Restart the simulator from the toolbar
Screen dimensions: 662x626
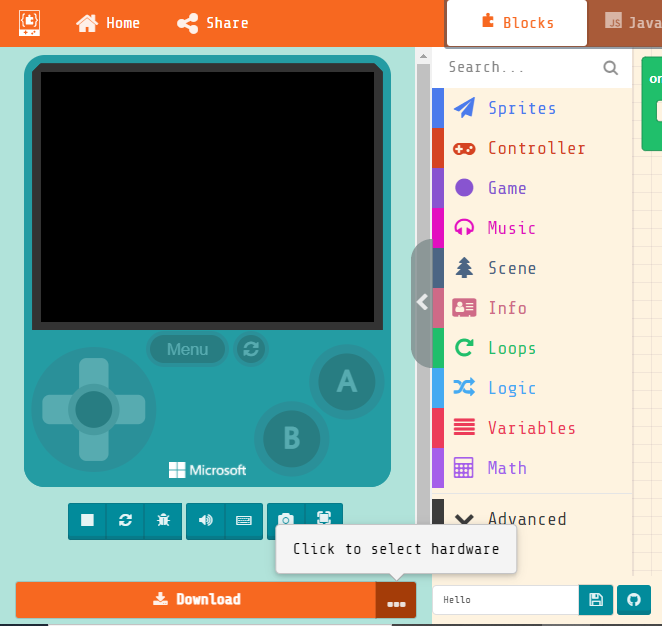click(x=125, y=520)
